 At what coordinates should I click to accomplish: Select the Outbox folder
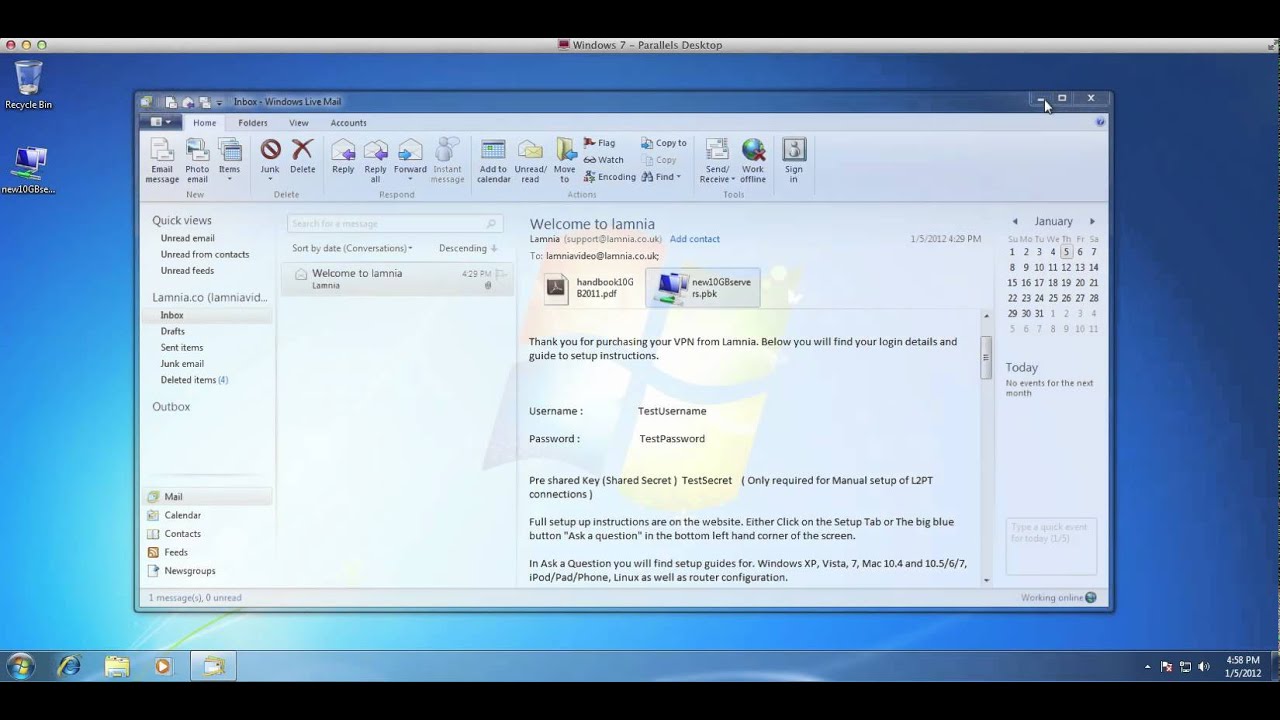171,407
